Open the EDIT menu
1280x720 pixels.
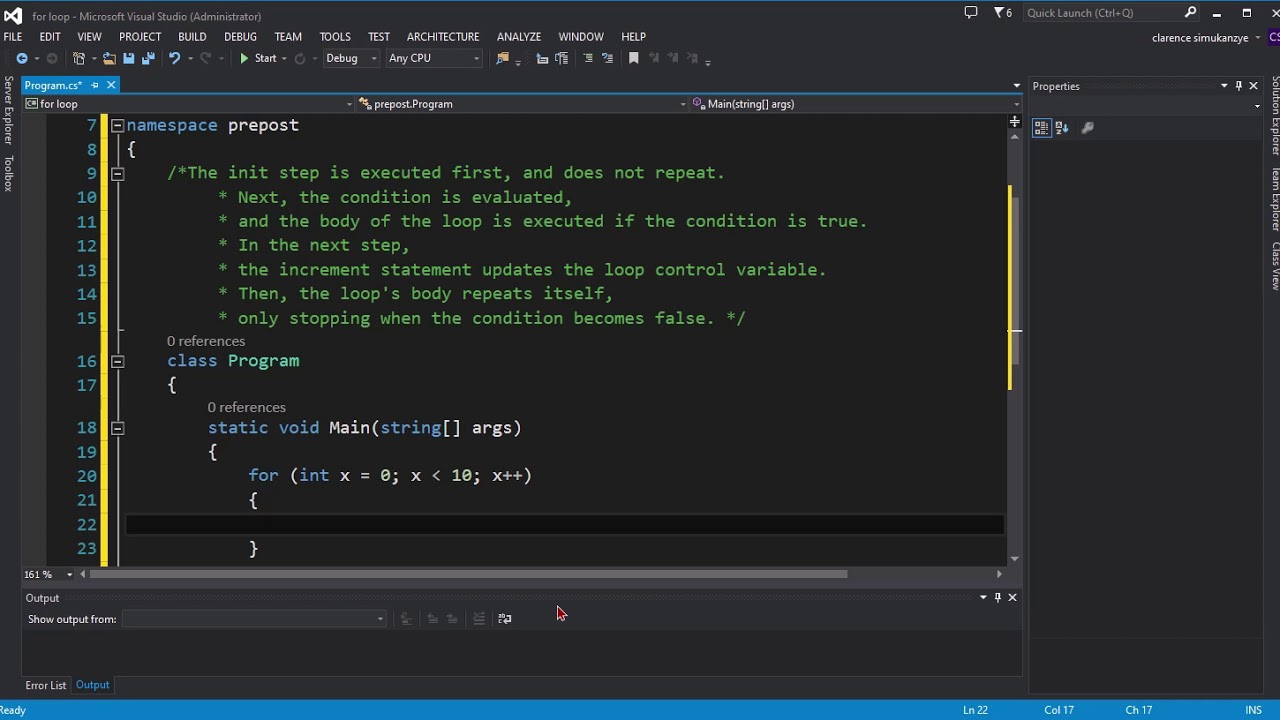50,36
